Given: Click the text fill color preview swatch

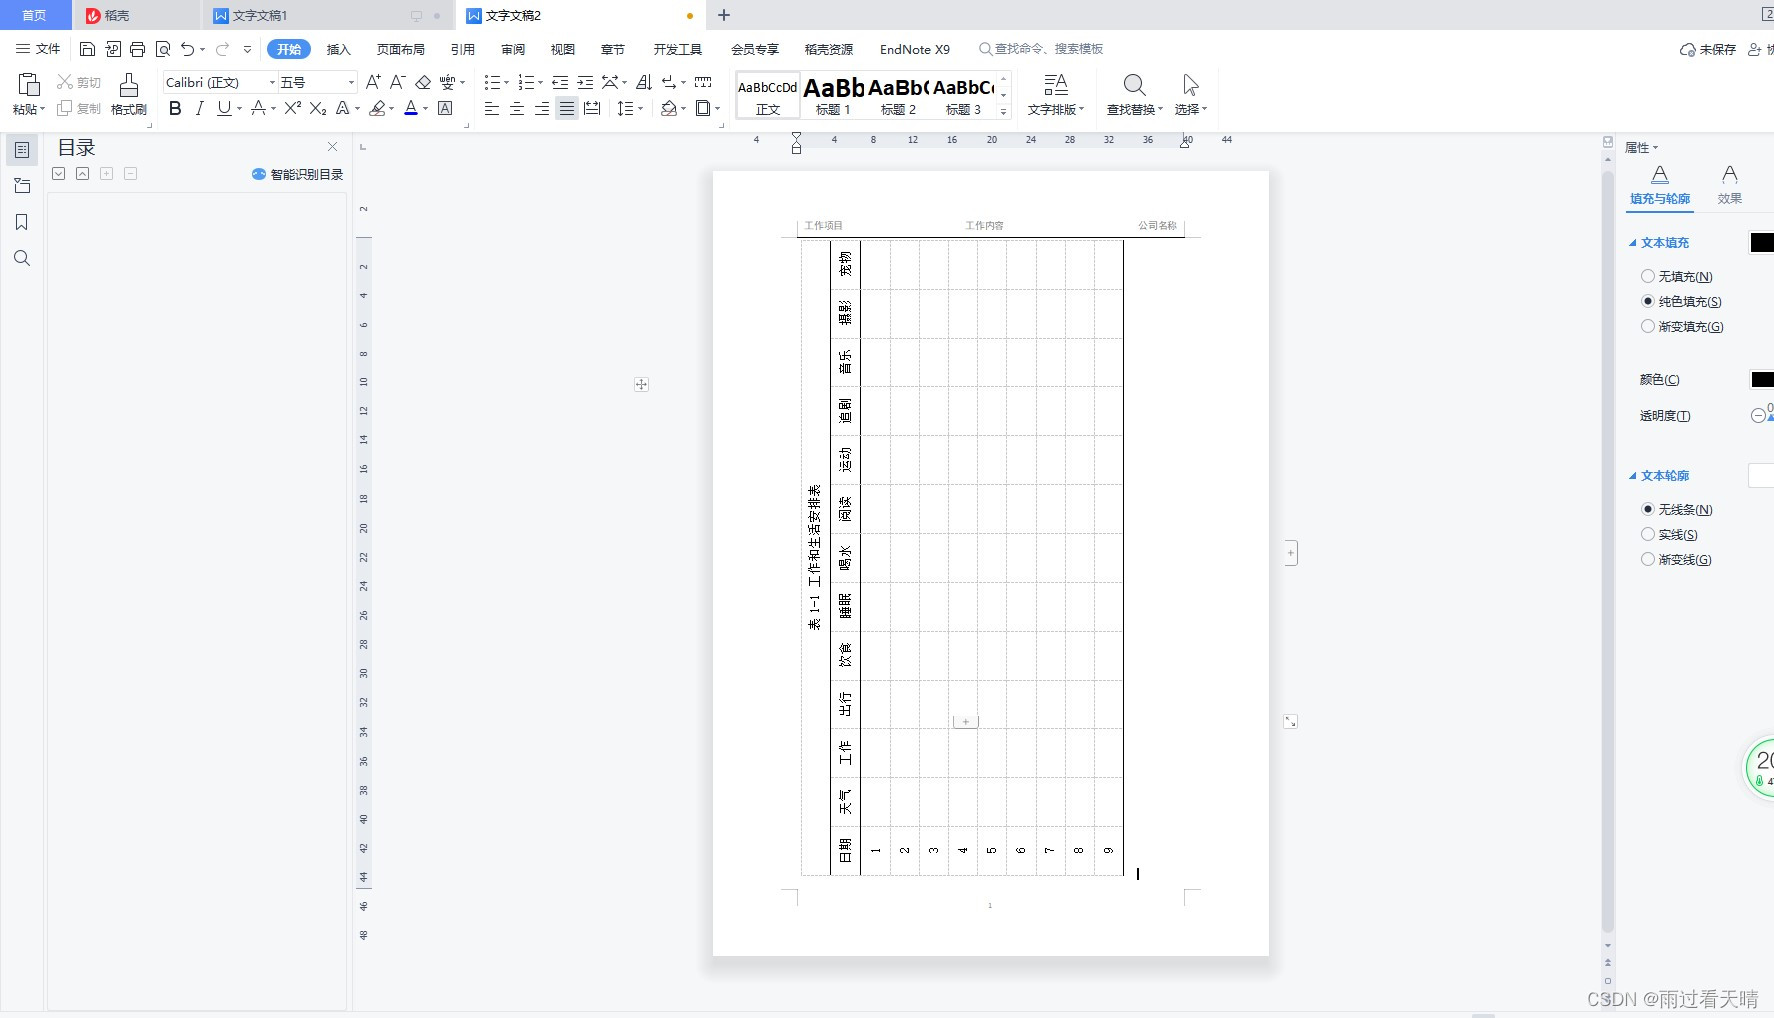Looking at the screenshot, I should coord(1762,242).
